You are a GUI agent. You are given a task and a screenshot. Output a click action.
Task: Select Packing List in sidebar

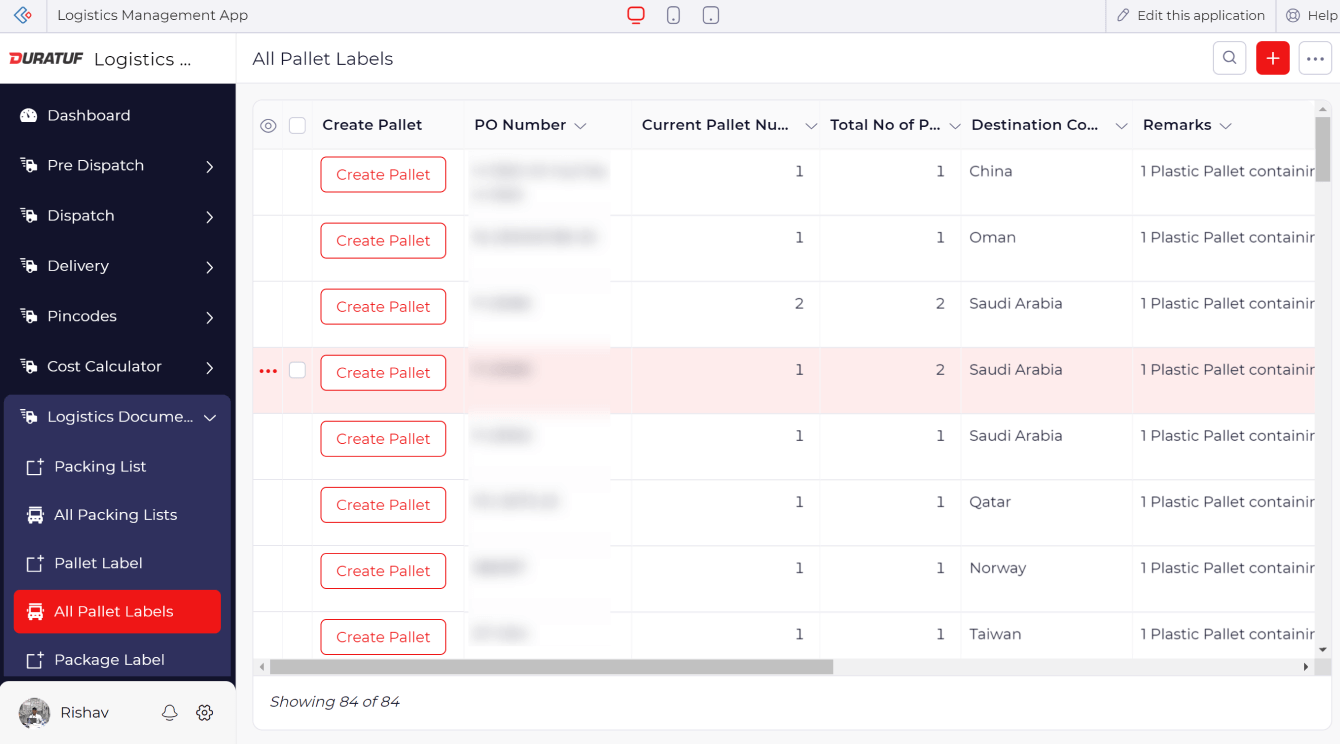coord(100,466)
